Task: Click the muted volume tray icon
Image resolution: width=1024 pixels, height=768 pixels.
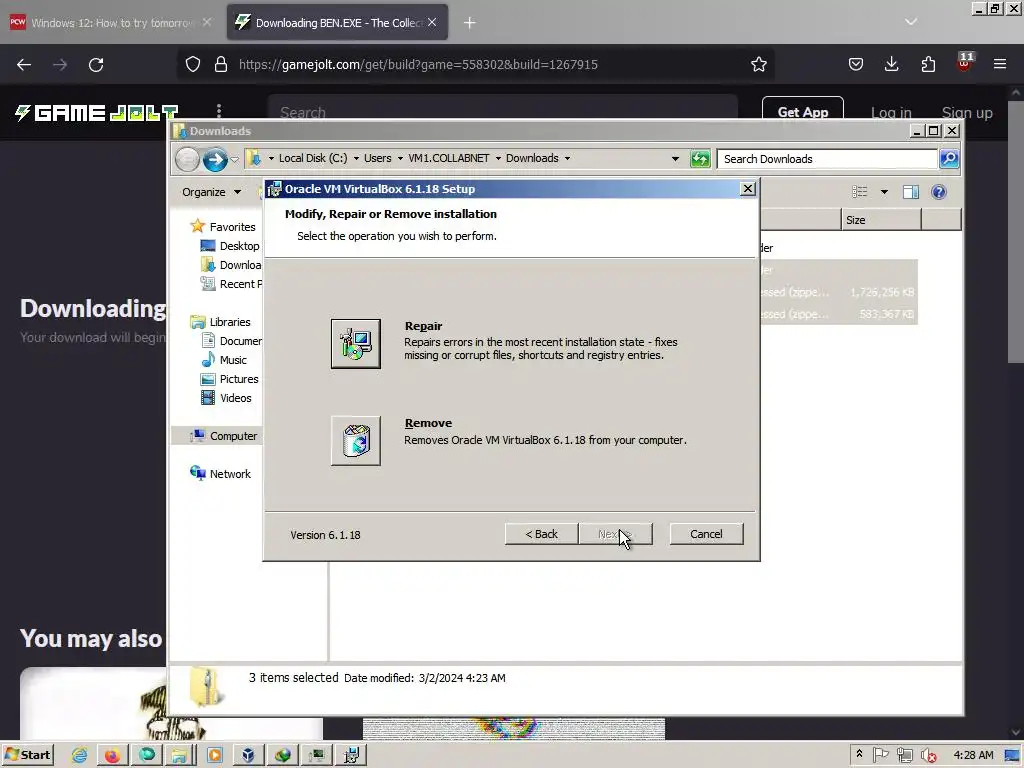Action: (927, 755)
